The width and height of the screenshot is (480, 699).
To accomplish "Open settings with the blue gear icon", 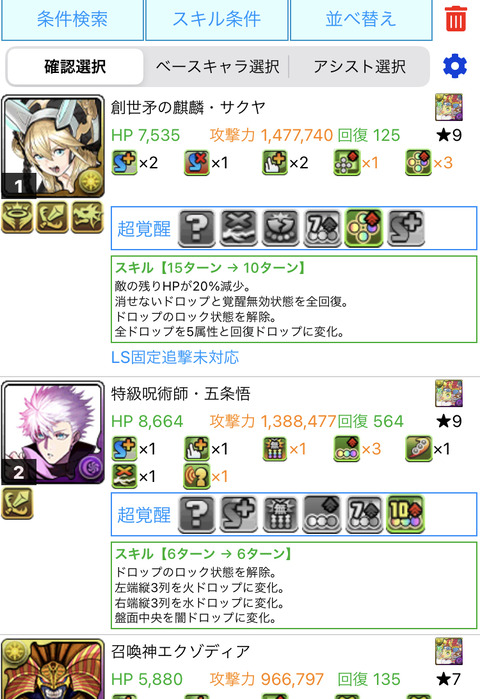I will (x=455, y=66).
